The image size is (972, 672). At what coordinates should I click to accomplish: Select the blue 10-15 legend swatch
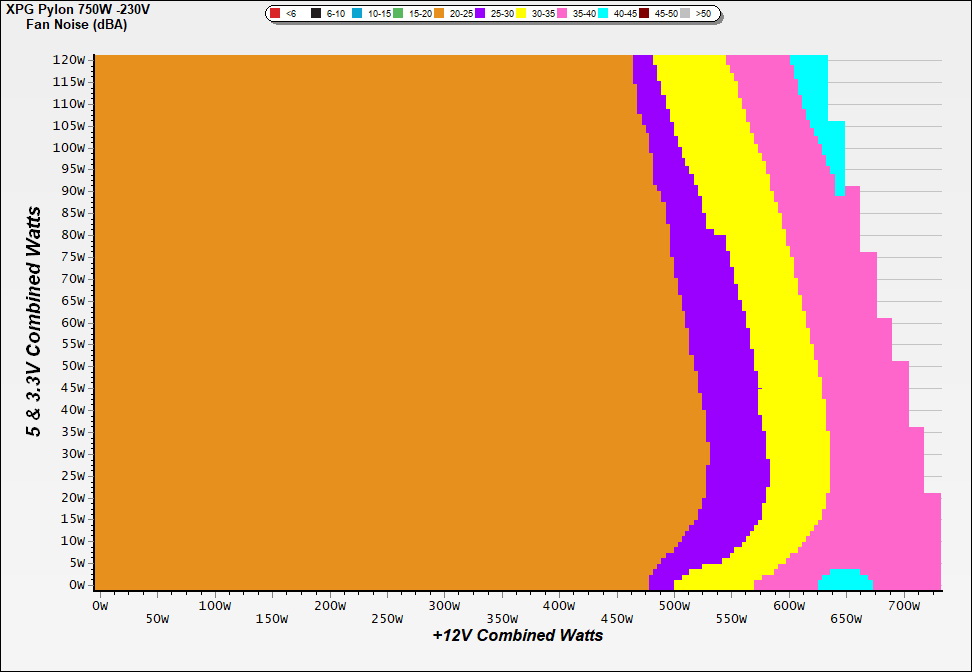pyautogui.click(x=357, y=14)
